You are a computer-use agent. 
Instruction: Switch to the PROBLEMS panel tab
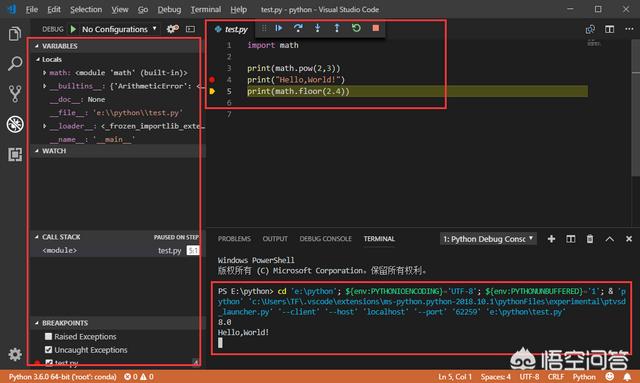tap(234, 239)
